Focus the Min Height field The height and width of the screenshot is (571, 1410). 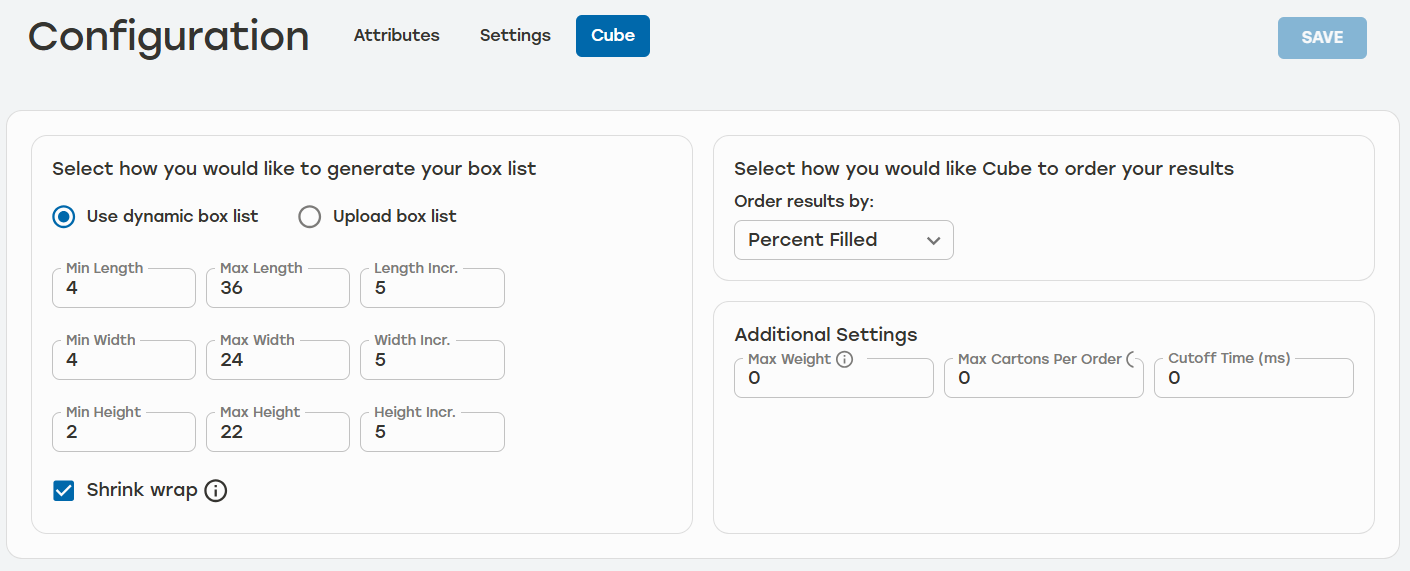124,432
